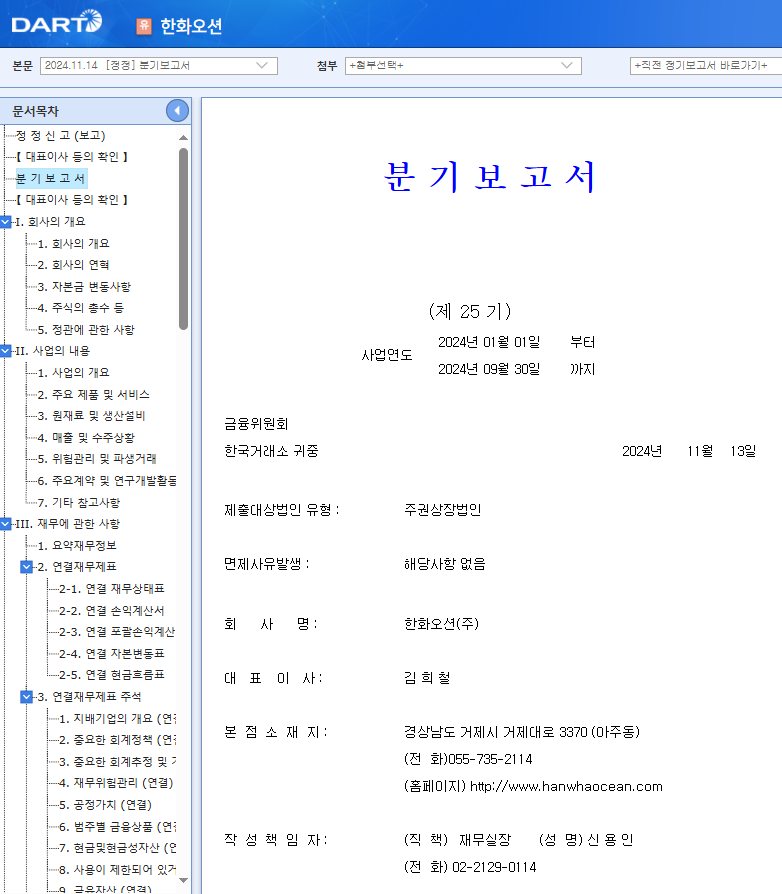This screenshot has width=782, height=894.
Task: Open 1. 사업의 개요
Action: click(74, 373)
